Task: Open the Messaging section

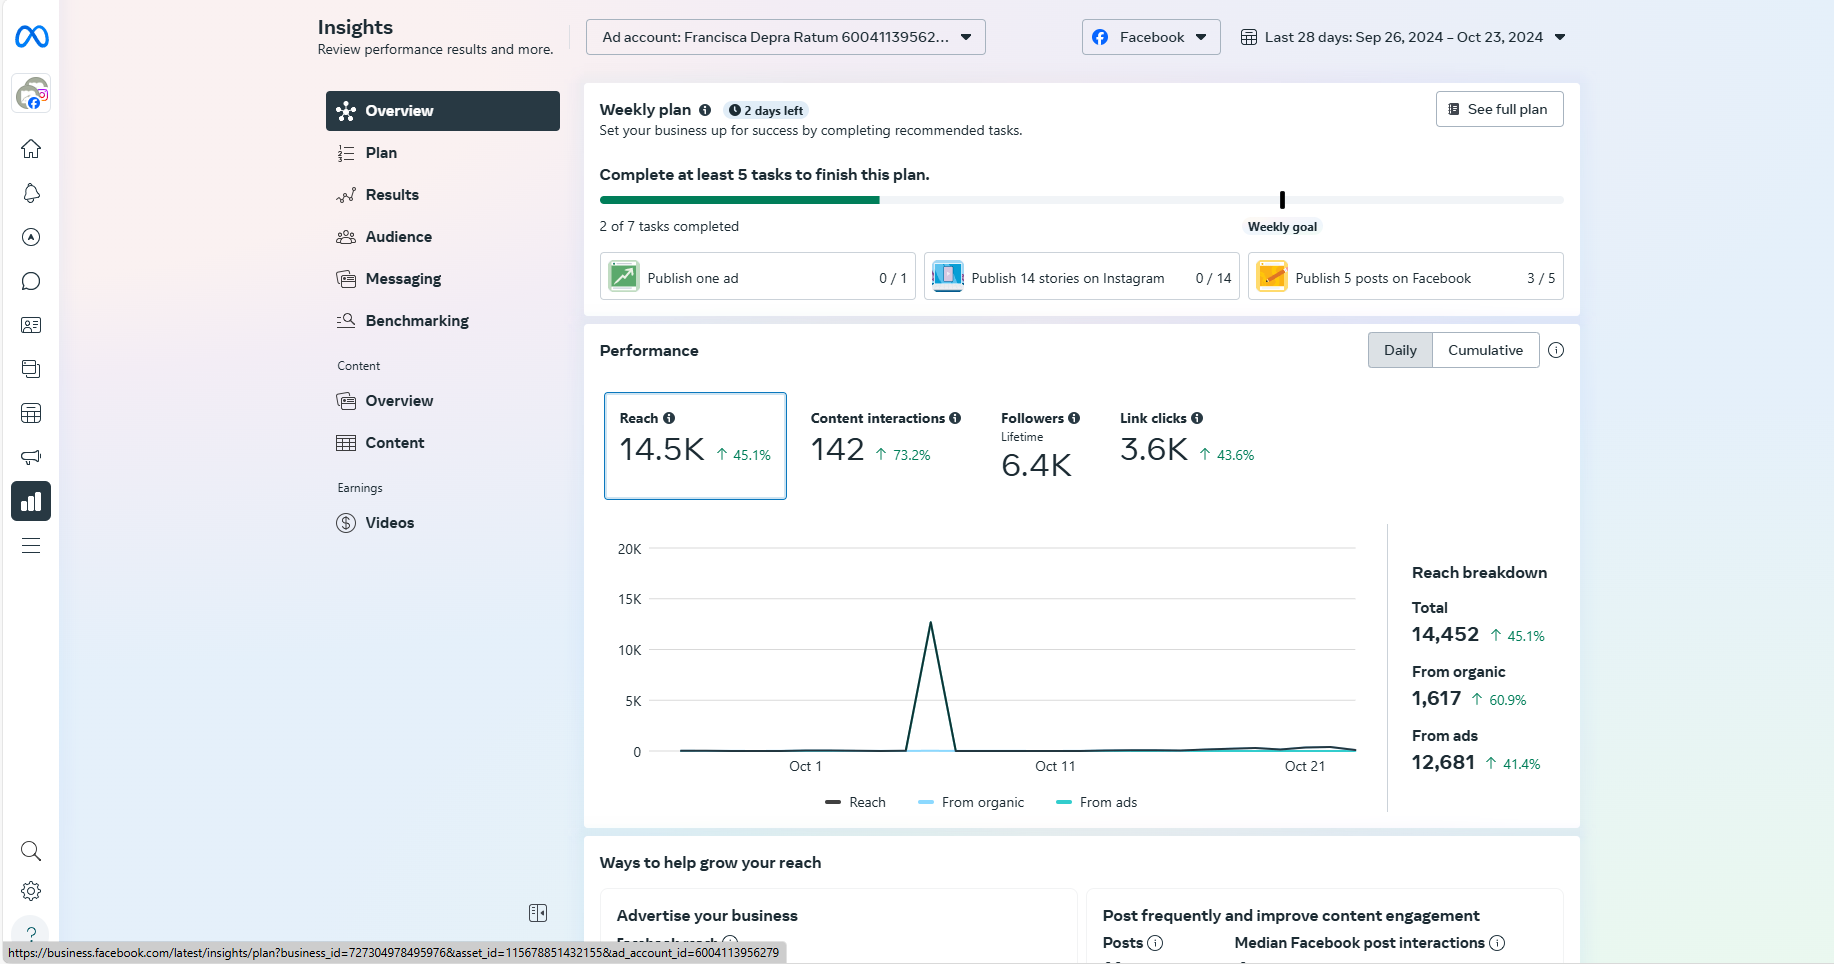Action: point(443,279)
